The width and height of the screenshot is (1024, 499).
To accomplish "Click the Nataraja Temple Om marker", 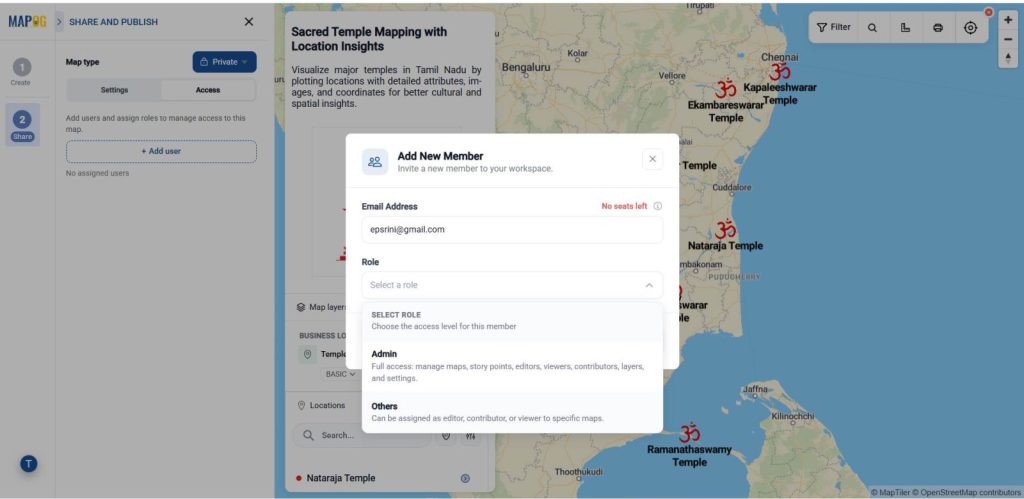I will click(725, 229).
